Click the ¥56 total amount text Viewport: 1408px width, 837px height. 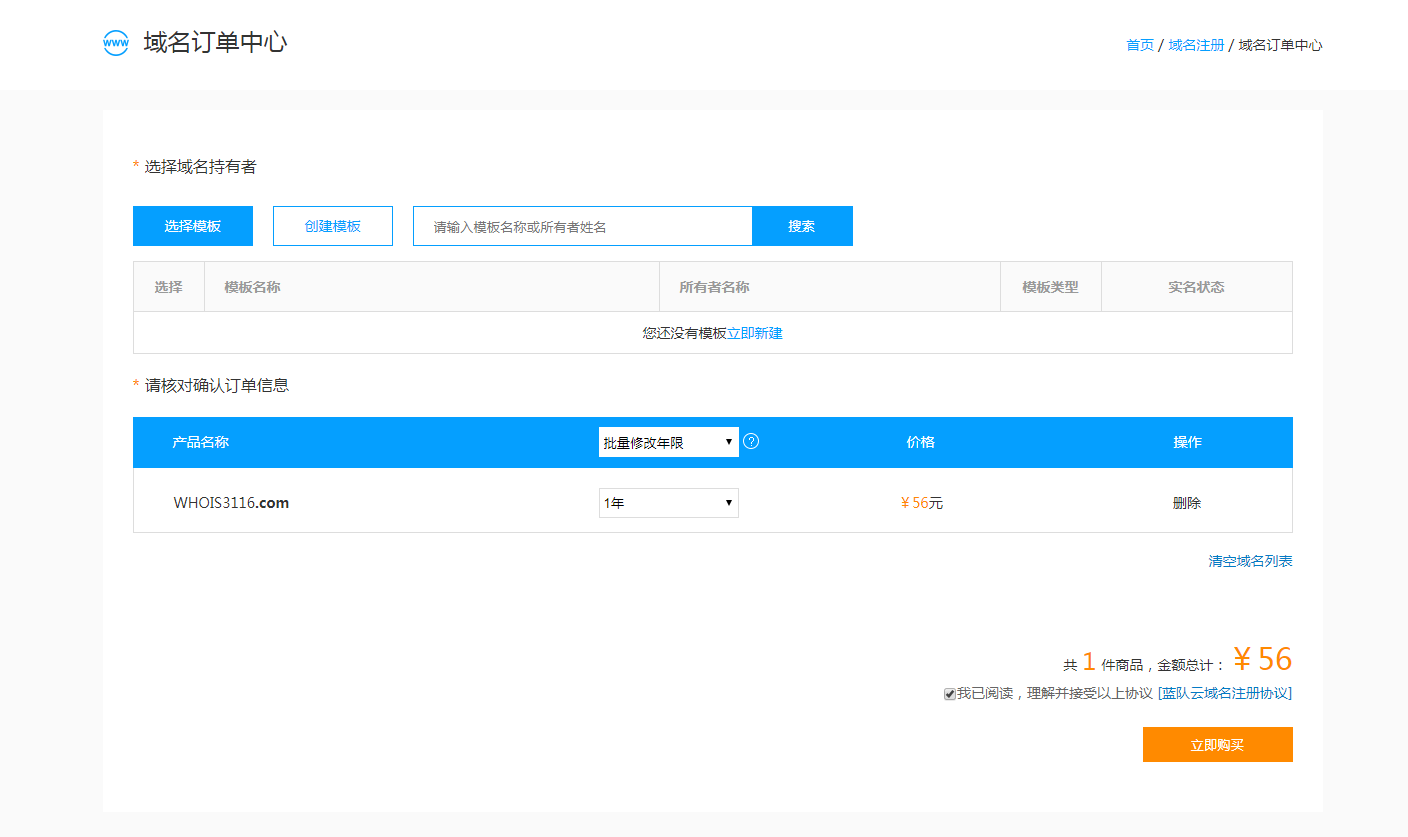click(1262, 658)
